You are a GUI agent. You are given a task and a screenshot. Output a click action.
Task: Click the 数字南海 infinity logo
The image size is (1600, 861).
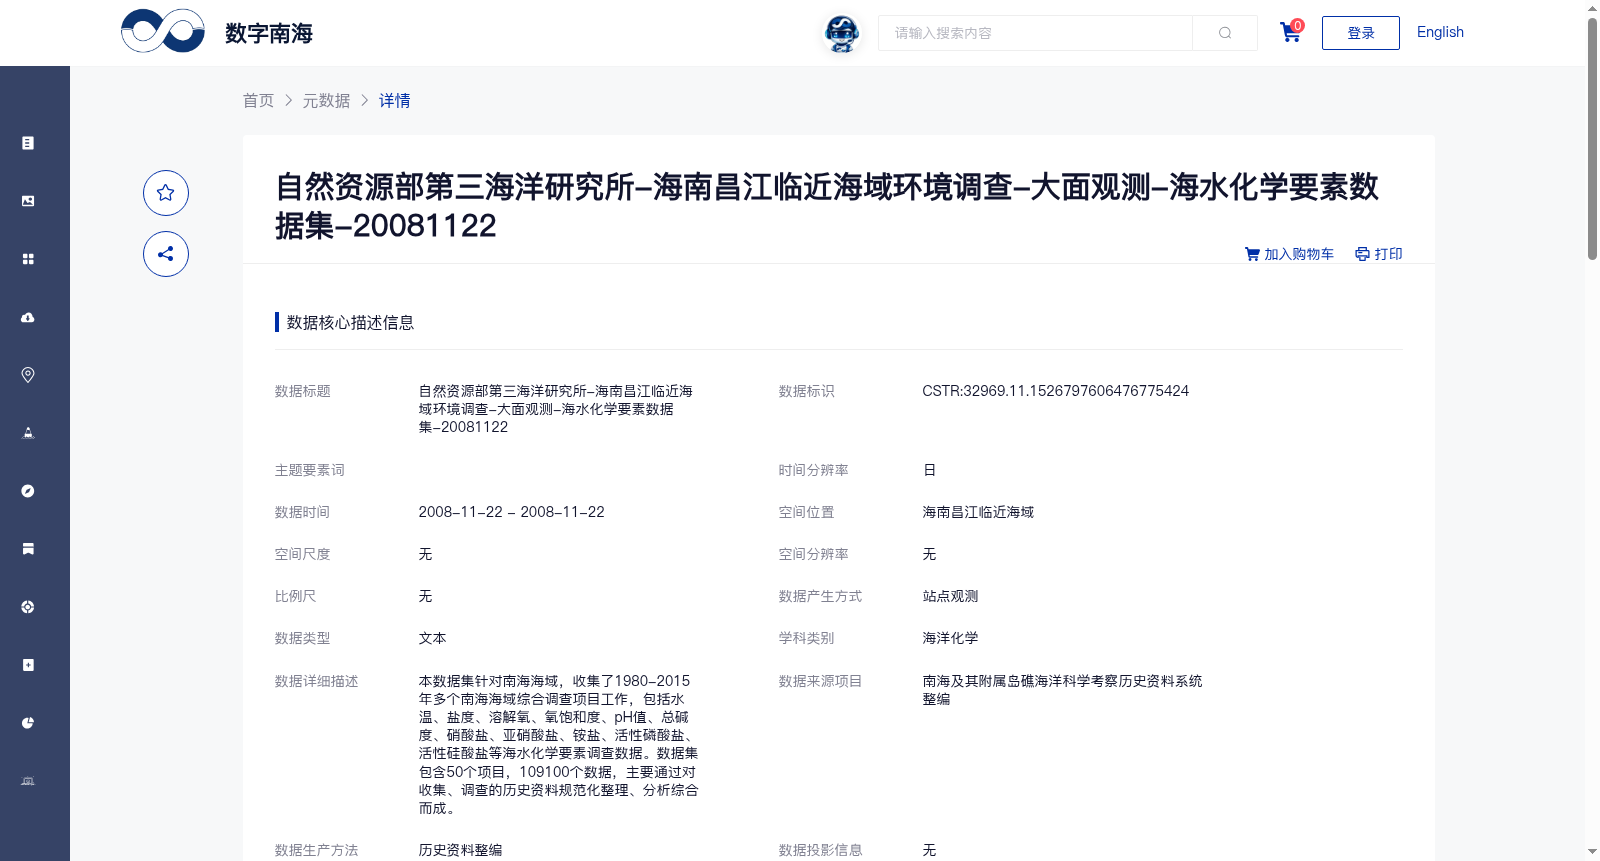click(163, 31)
